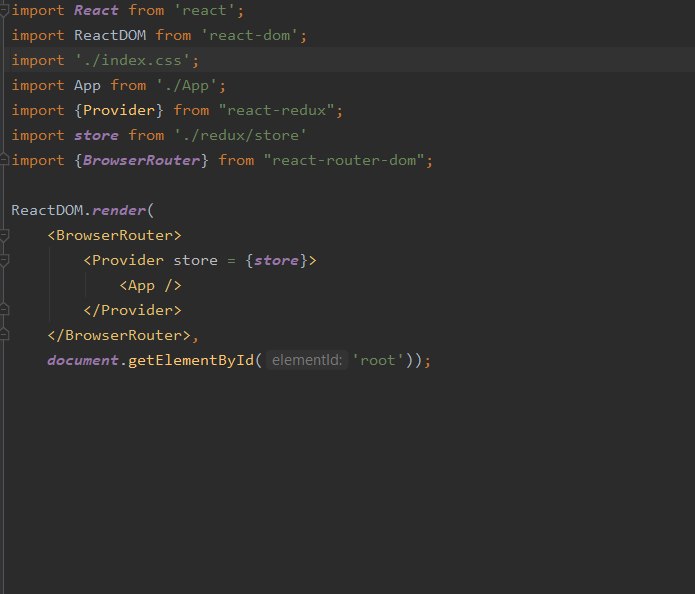Collapse the imports block fold marker at the first import line

coord(4,11)
